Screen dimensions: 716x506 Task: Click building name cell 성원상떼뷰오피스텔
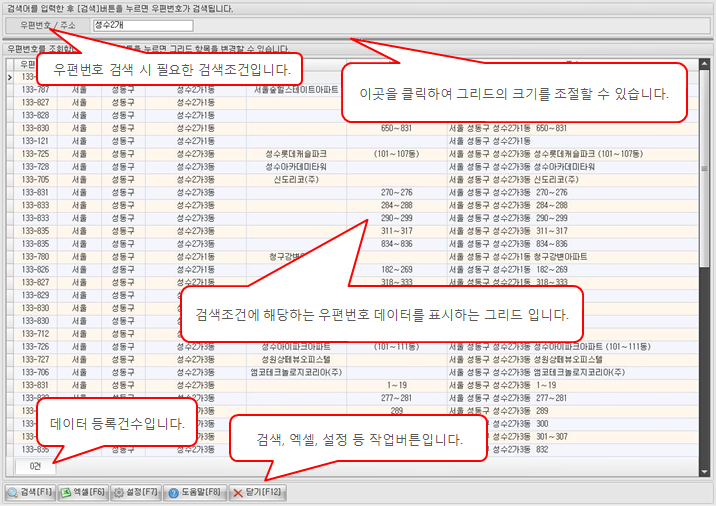click(296, 359)
